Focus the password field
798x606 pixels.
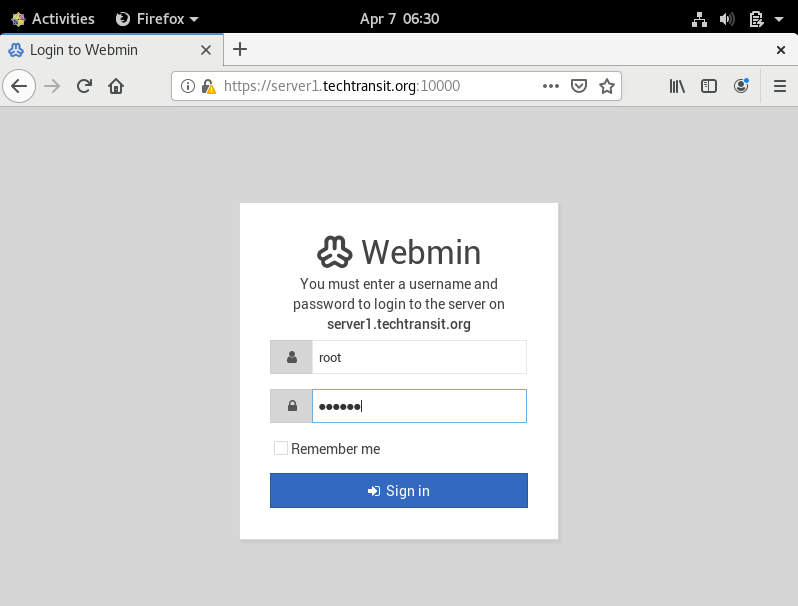419,406
